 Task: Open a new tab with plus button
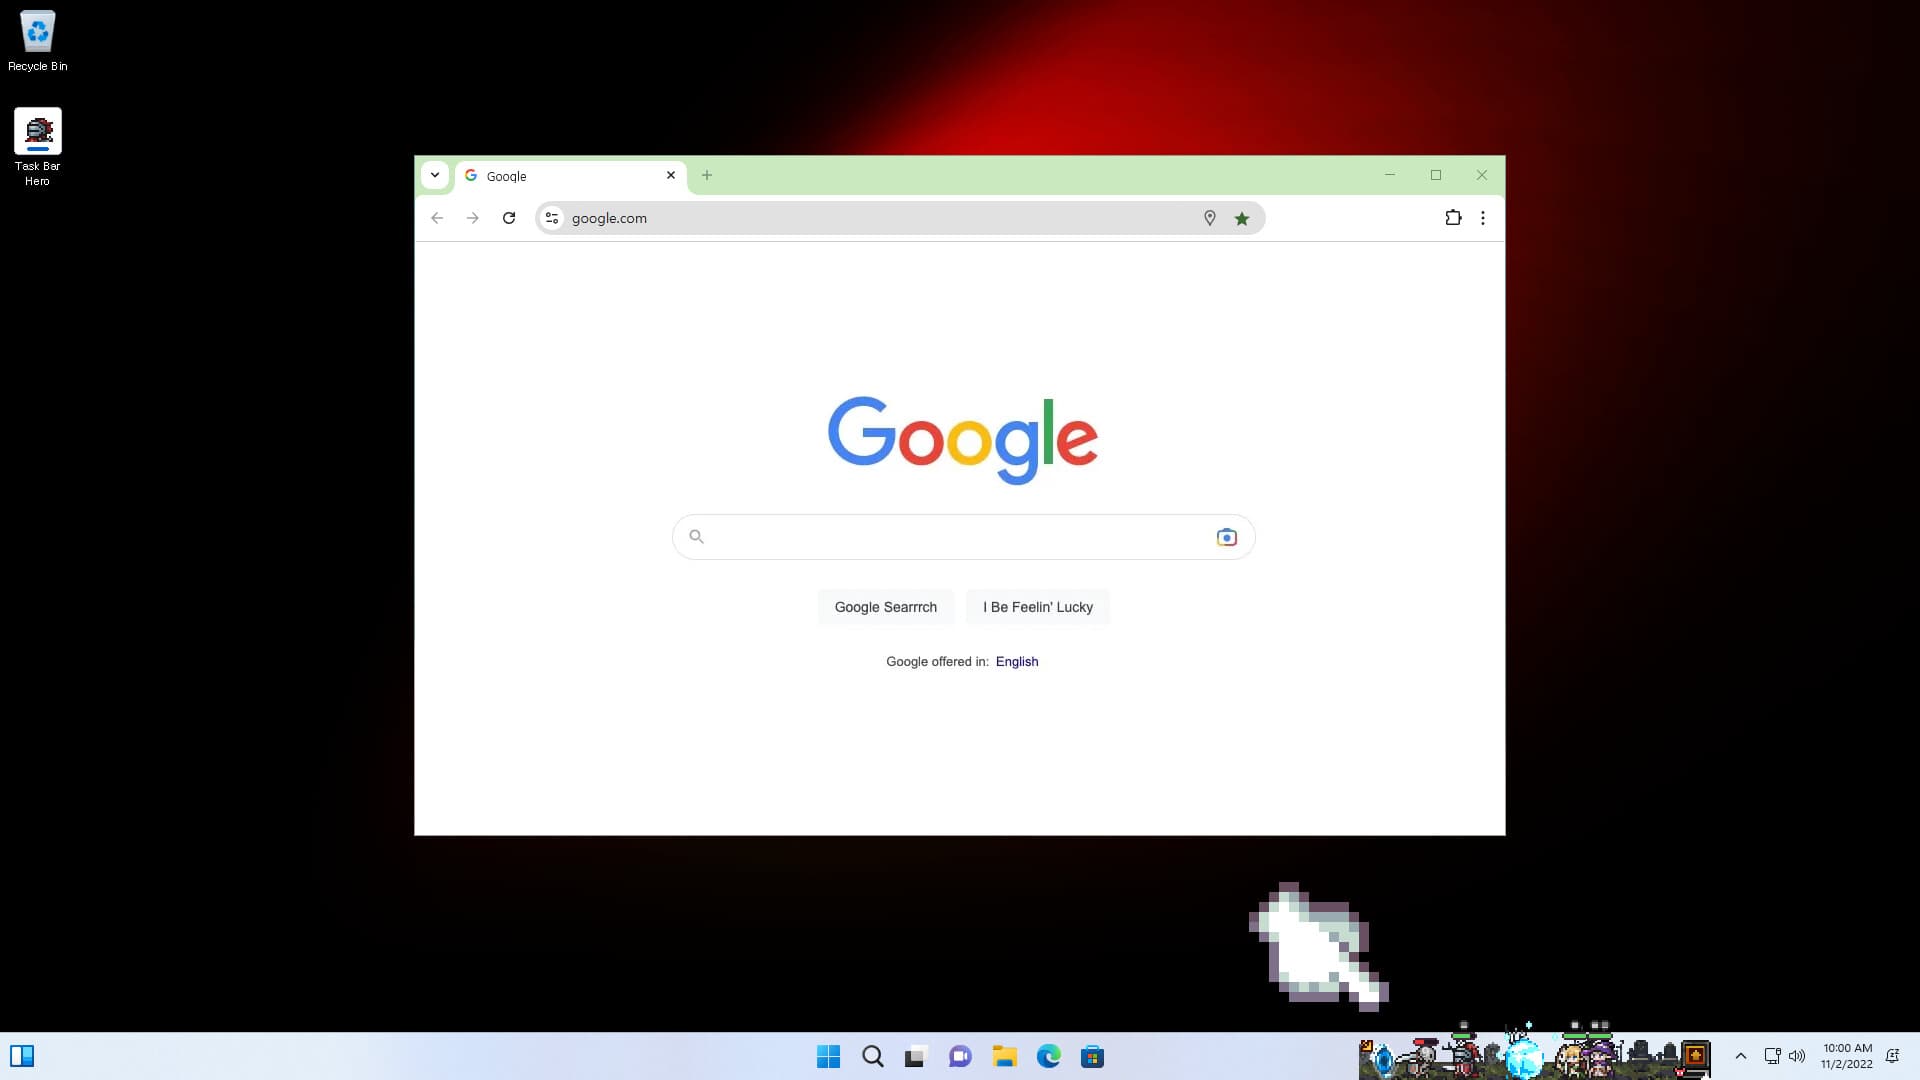coord(707,175)
